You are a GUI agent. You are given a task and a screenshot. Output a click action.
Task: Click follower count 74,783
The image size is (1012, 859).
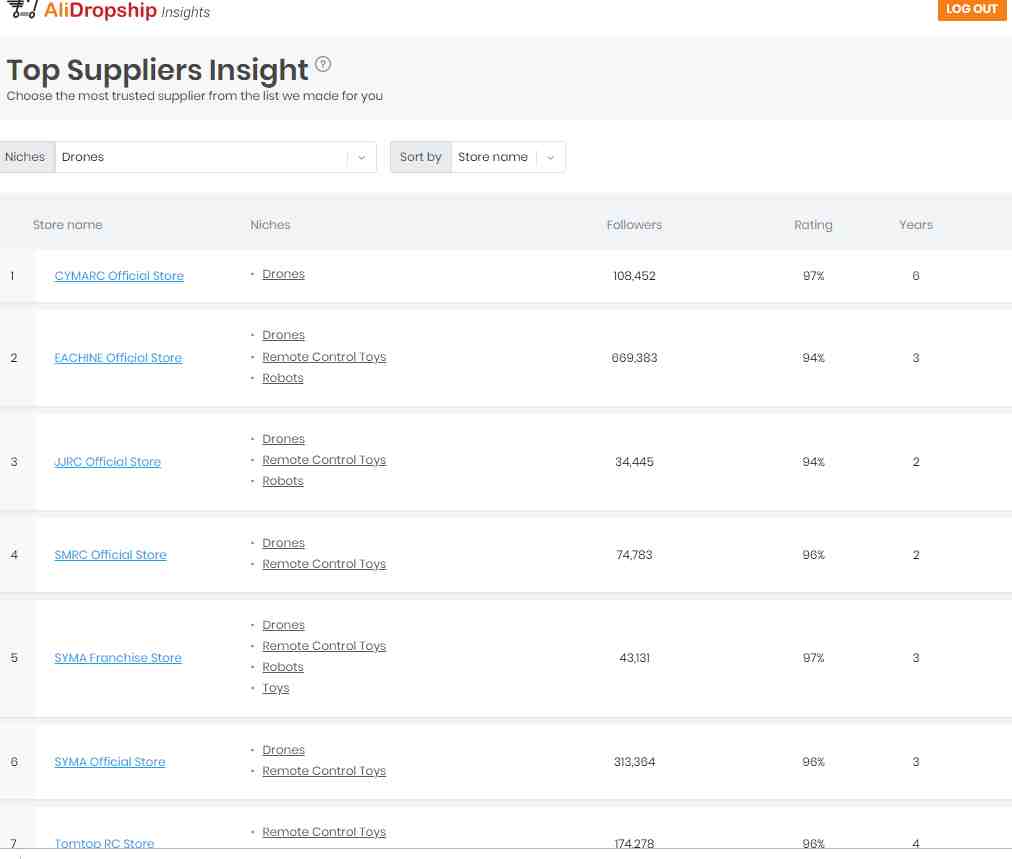click(x=634, y=554)
